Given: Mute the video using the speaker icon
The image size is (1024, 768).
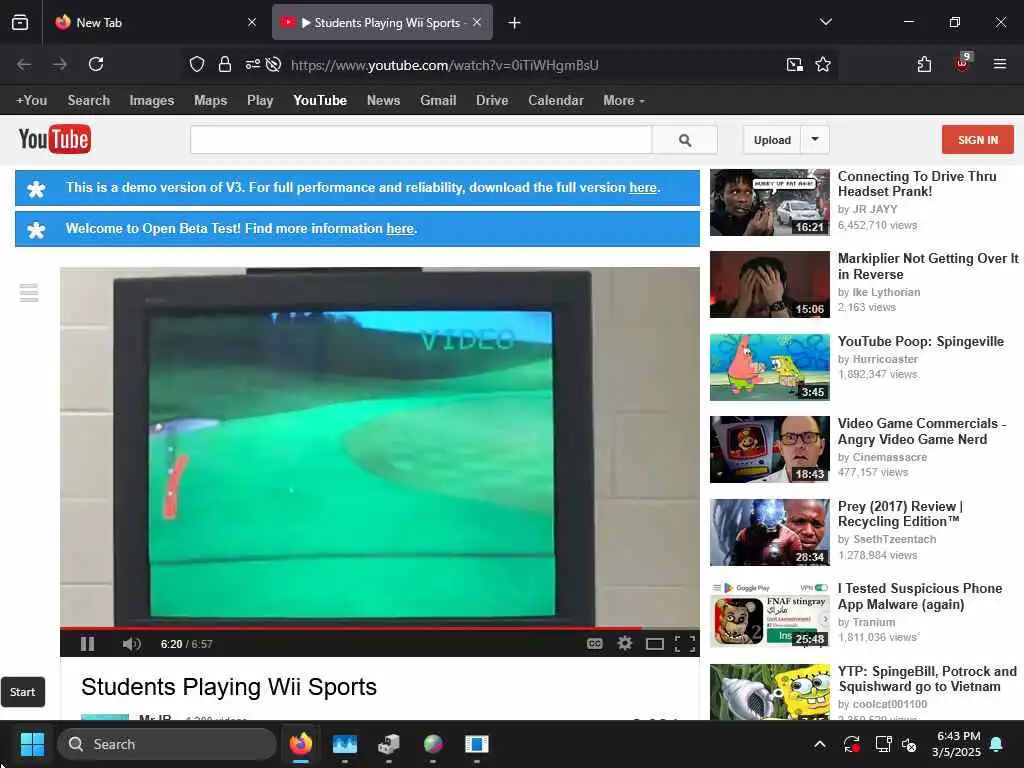Looking at the screenshot, I should click(131, 644).
